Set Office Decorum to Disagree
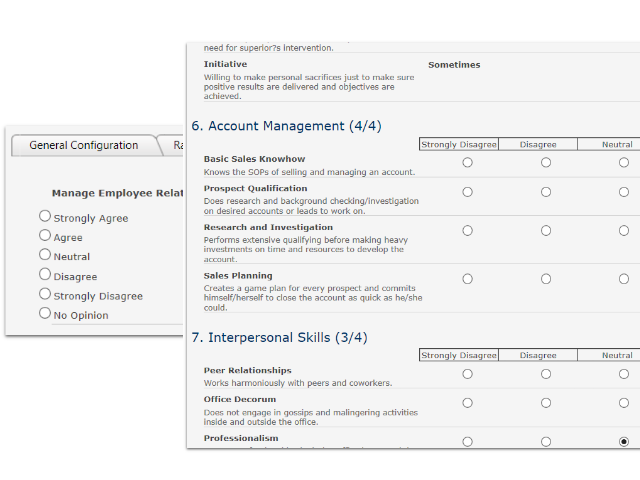 546,403
